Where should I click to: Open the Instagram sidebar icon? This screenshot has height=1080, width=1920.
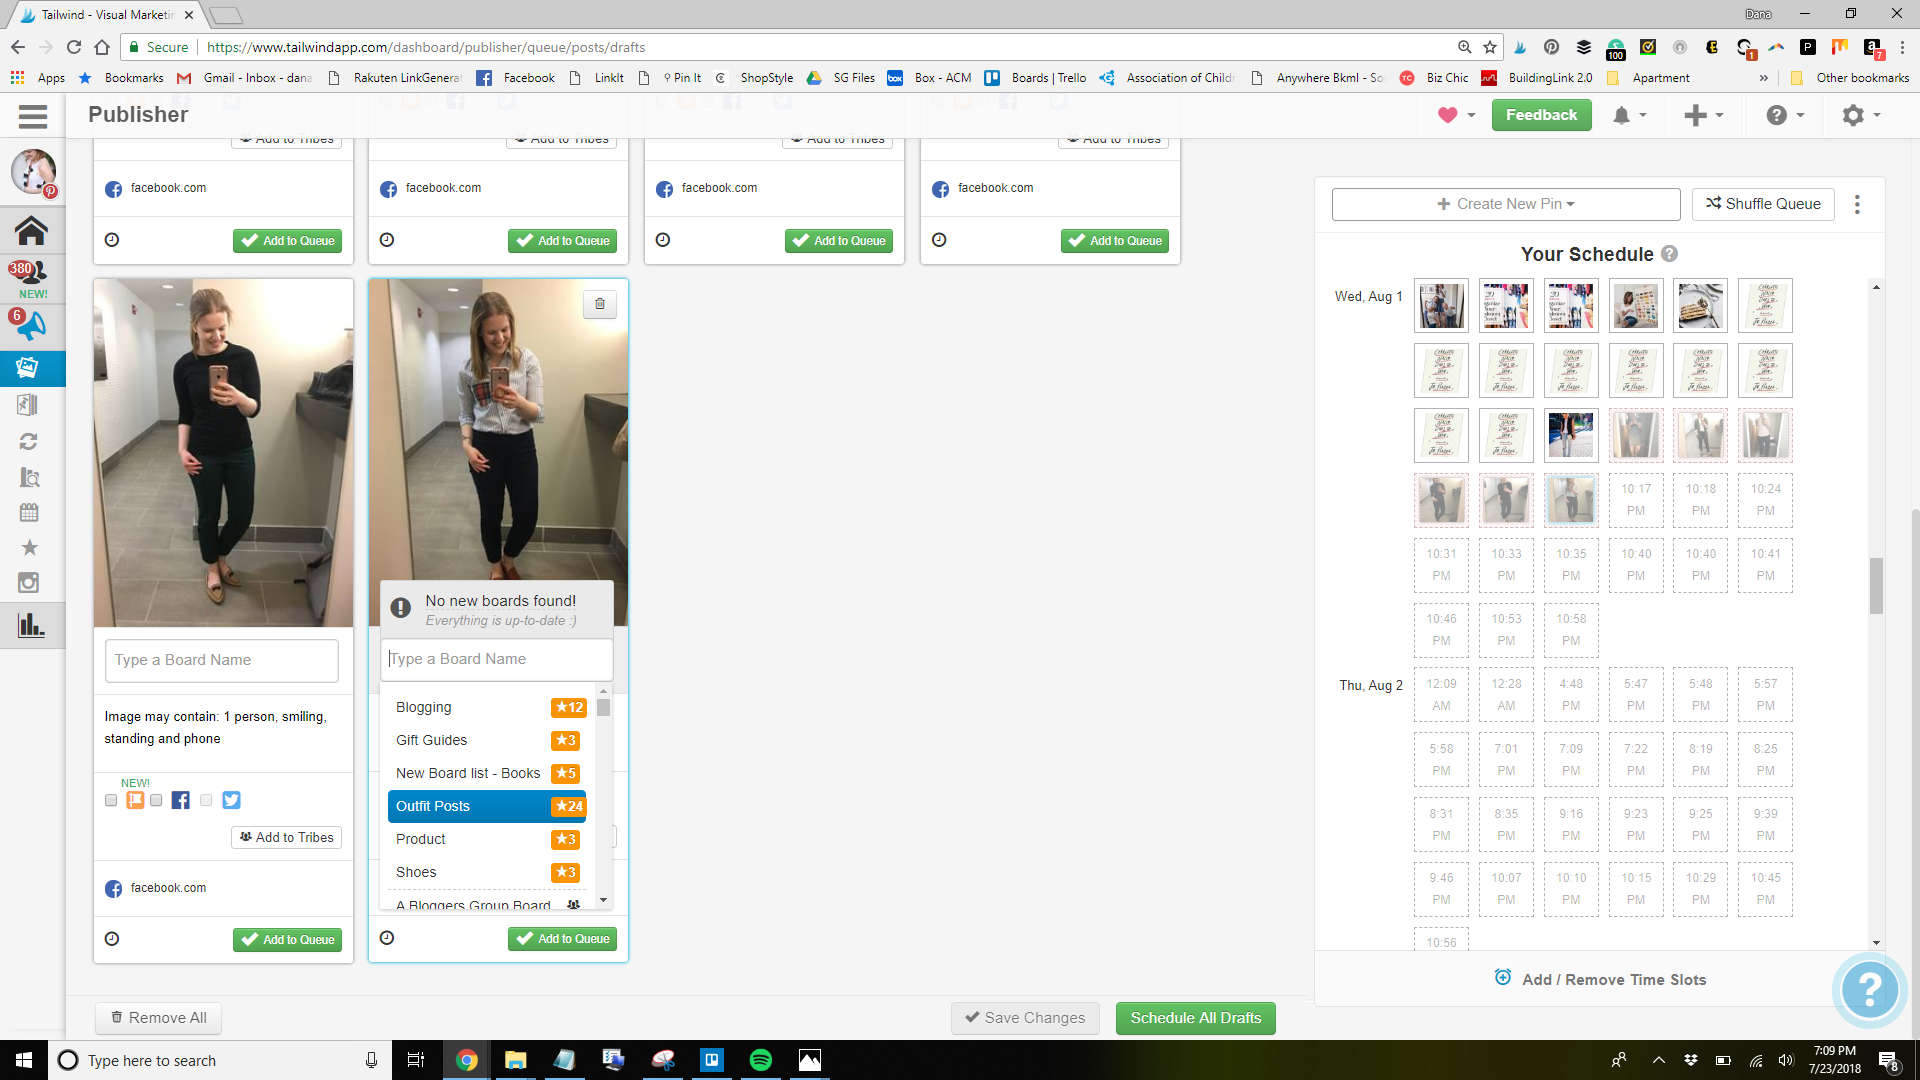click(29, 582)
